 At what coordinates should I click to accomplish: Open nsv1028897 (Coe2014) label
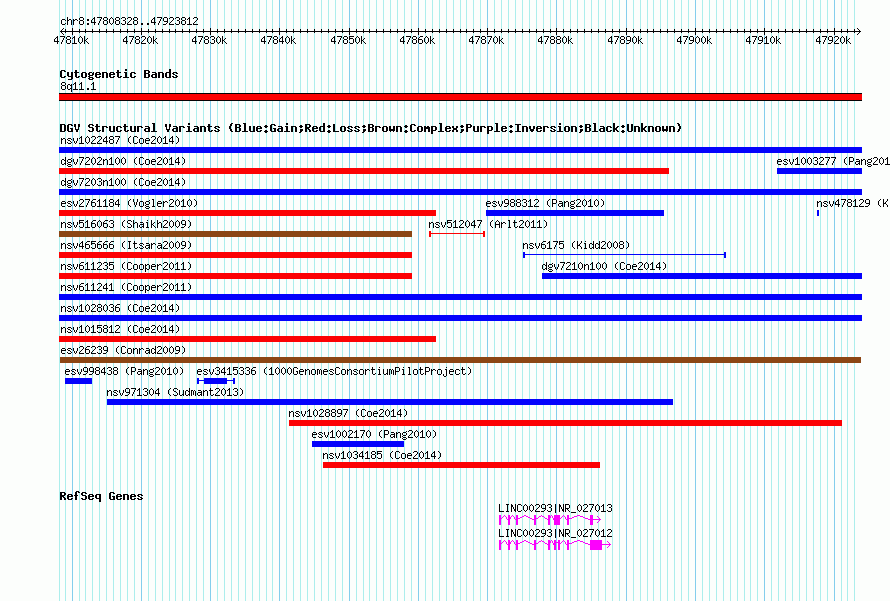point(348,413)
